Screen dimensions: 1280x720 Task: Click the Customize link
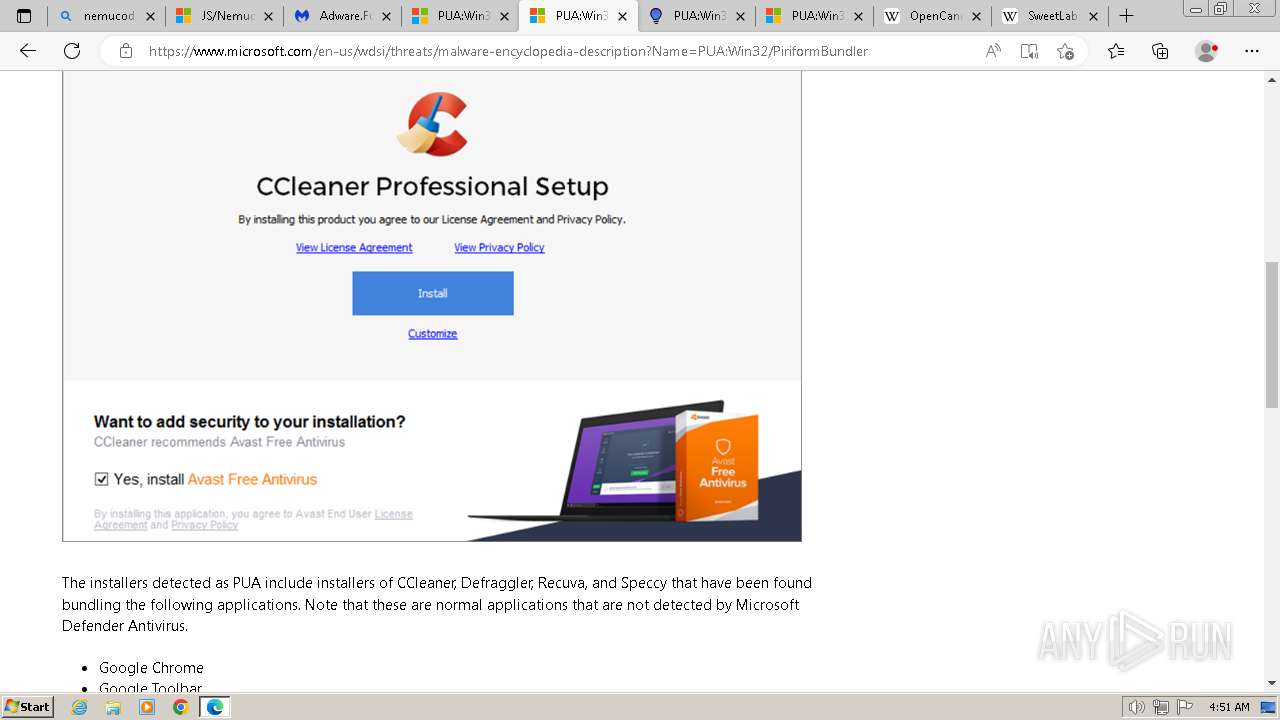(x=432, y=334)
